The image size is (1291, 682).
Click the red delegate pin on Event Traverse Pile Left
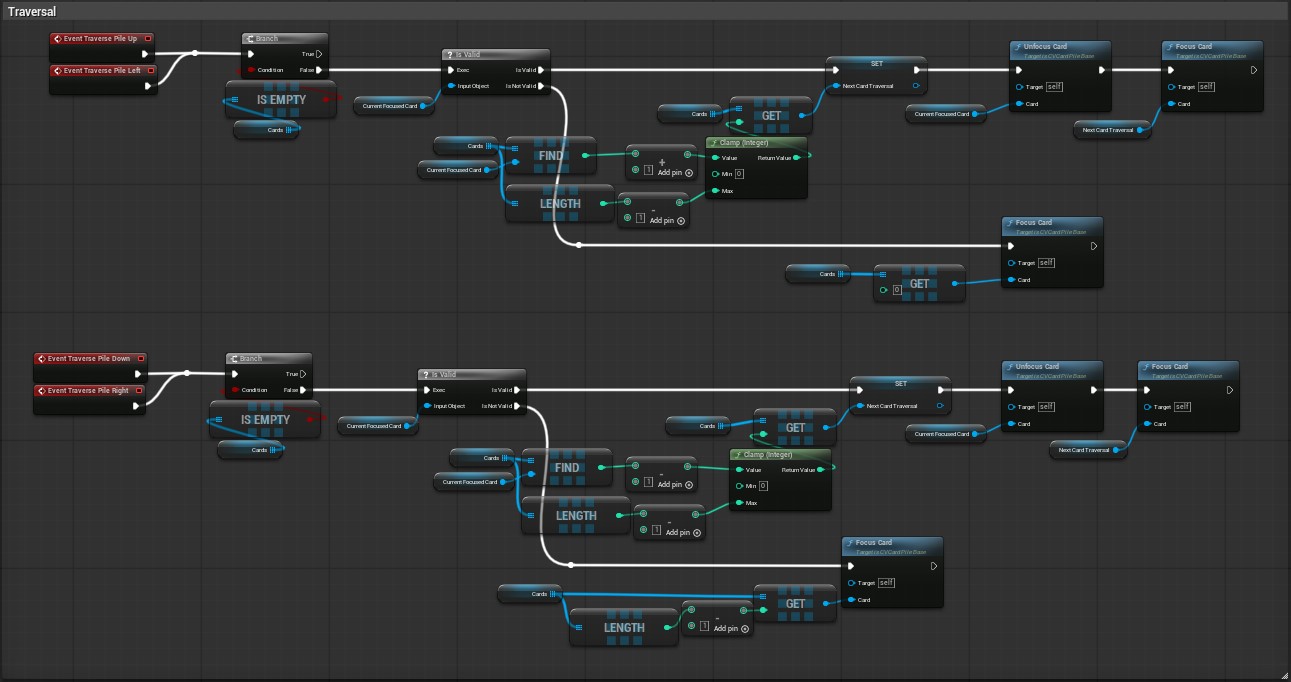click(x=148, y=71)
